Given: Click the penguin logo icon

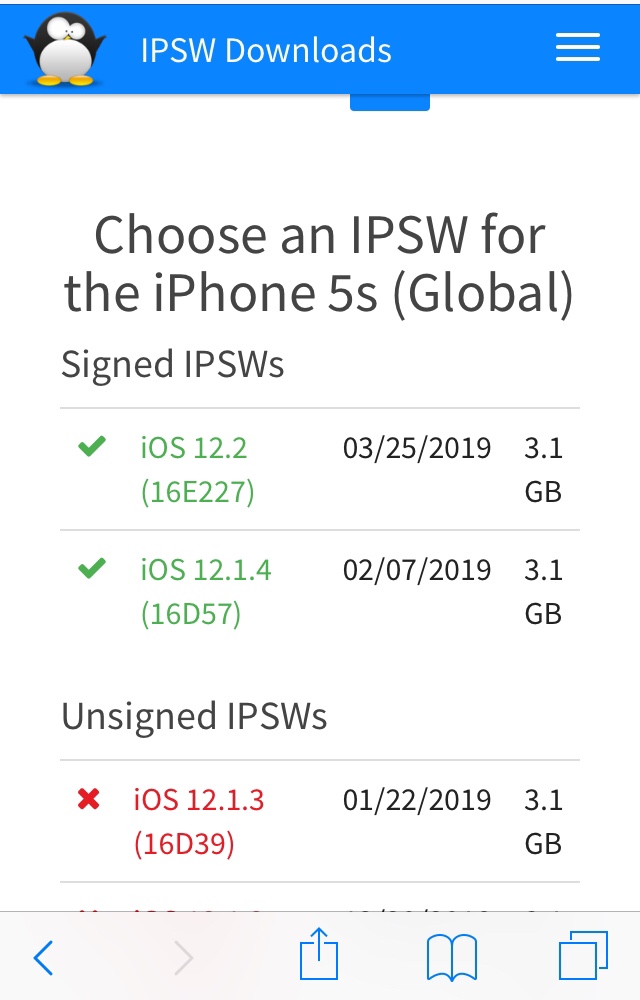Looking at the screenshot, I should (65, 48).
